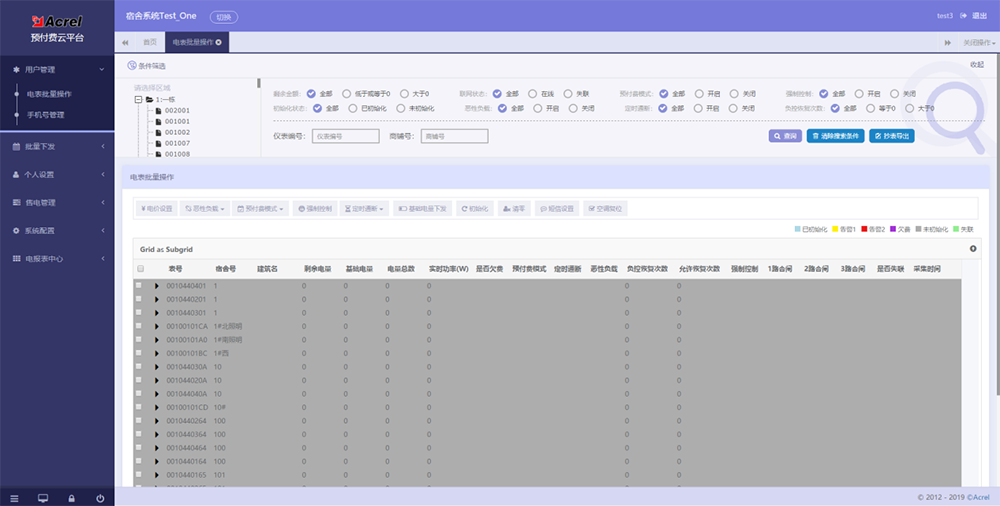This screenshot has width=1000, height=506.
Task: Click the double-arrow tab scroll left icon
Action: pos(125,43)
